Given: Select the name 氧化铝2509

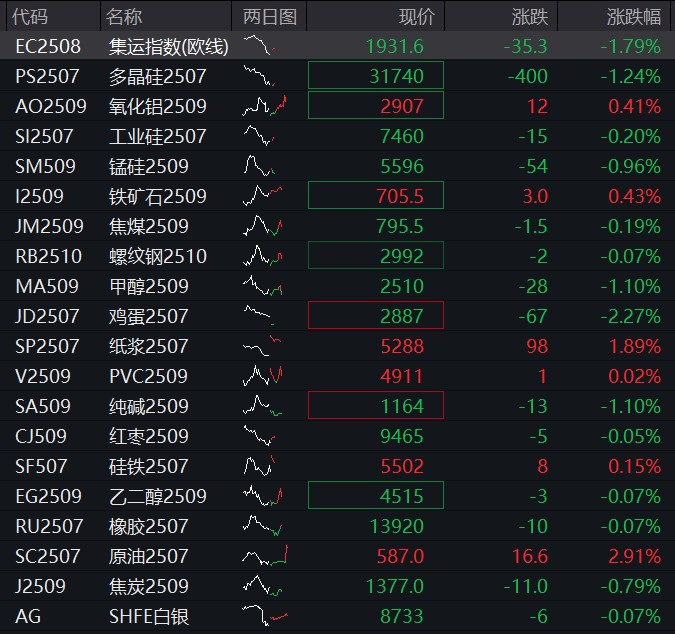Looking at the screenshot, I should 158,106.
